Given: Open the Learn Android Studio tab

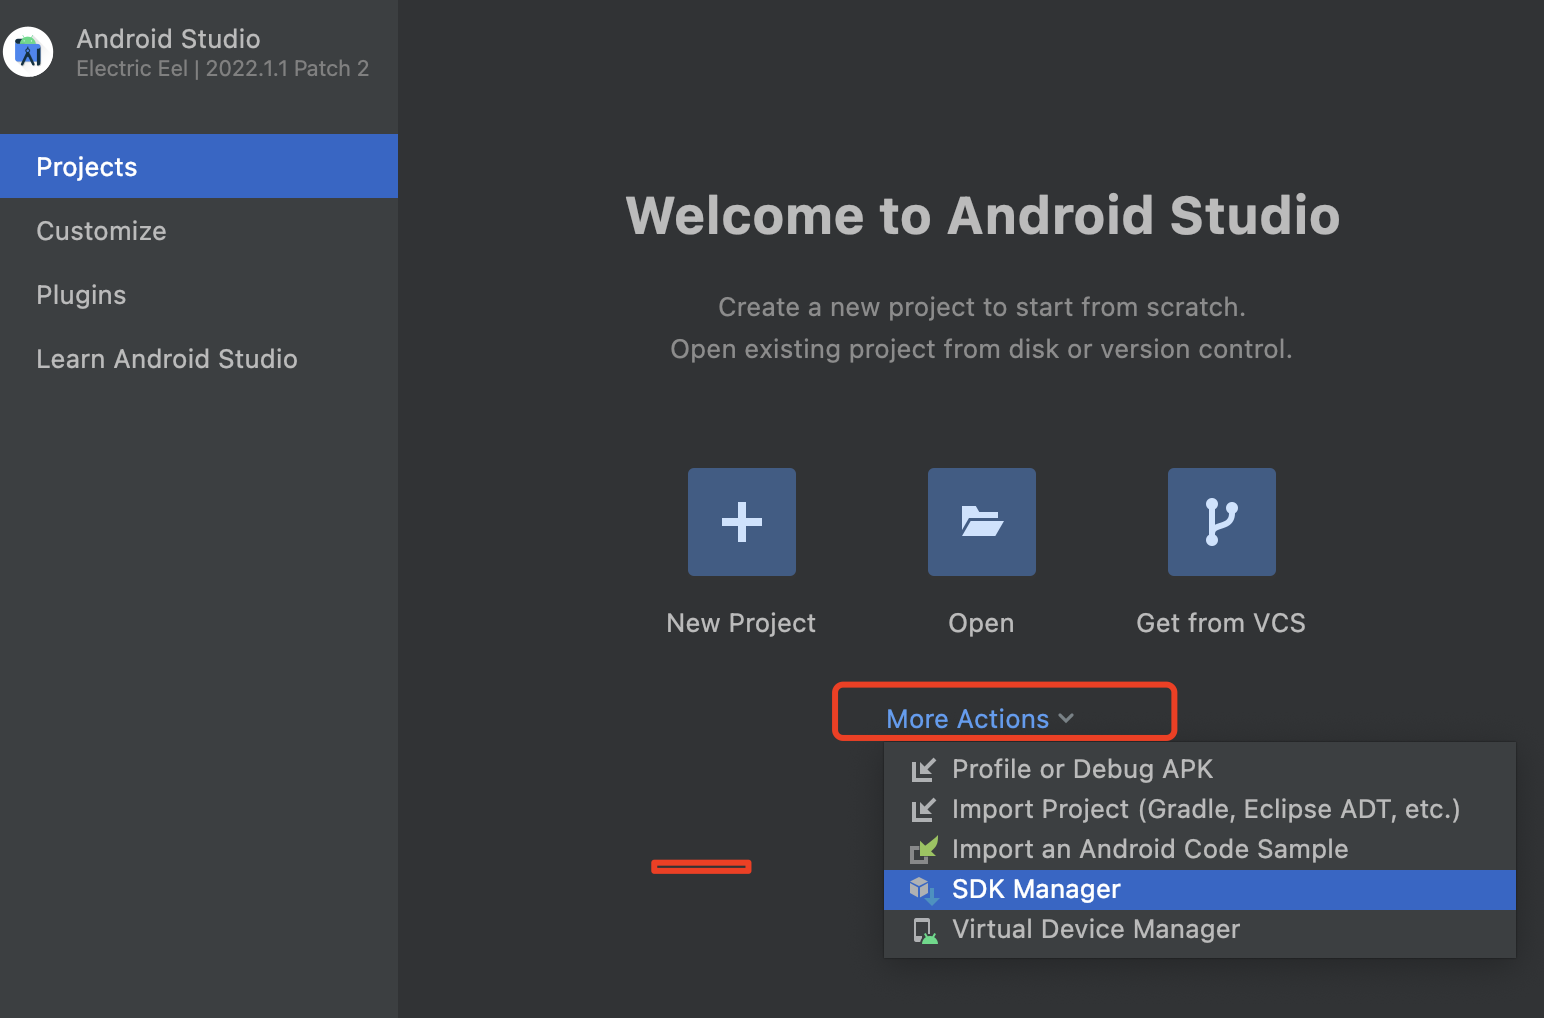Looking at the screenshot, I should click(x=167, y=359).
